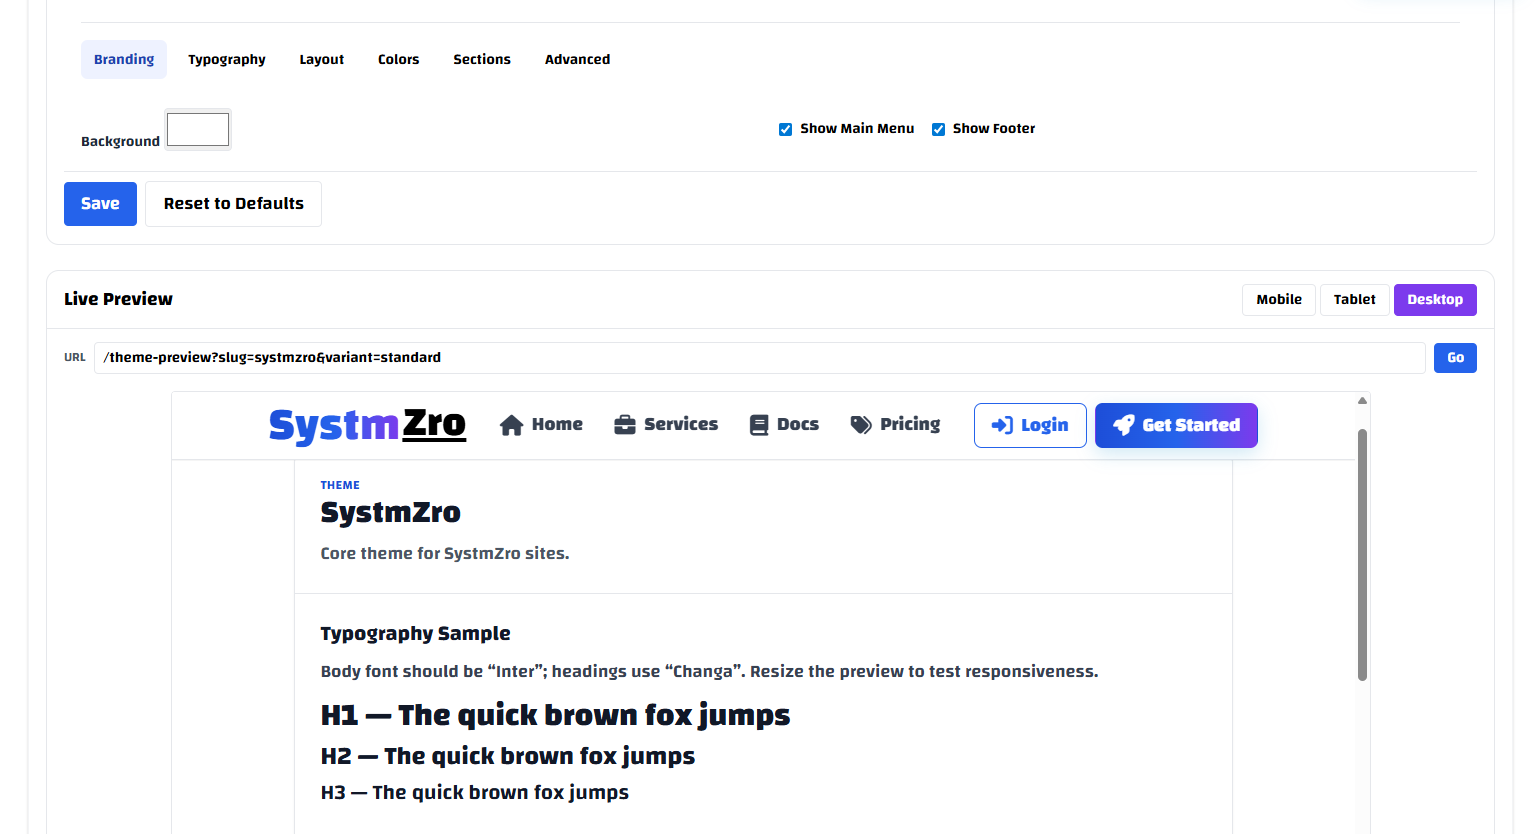Click the Get Started rocket icon
The width and height of the screenshot is (1535, 834).
[1124, 425]
